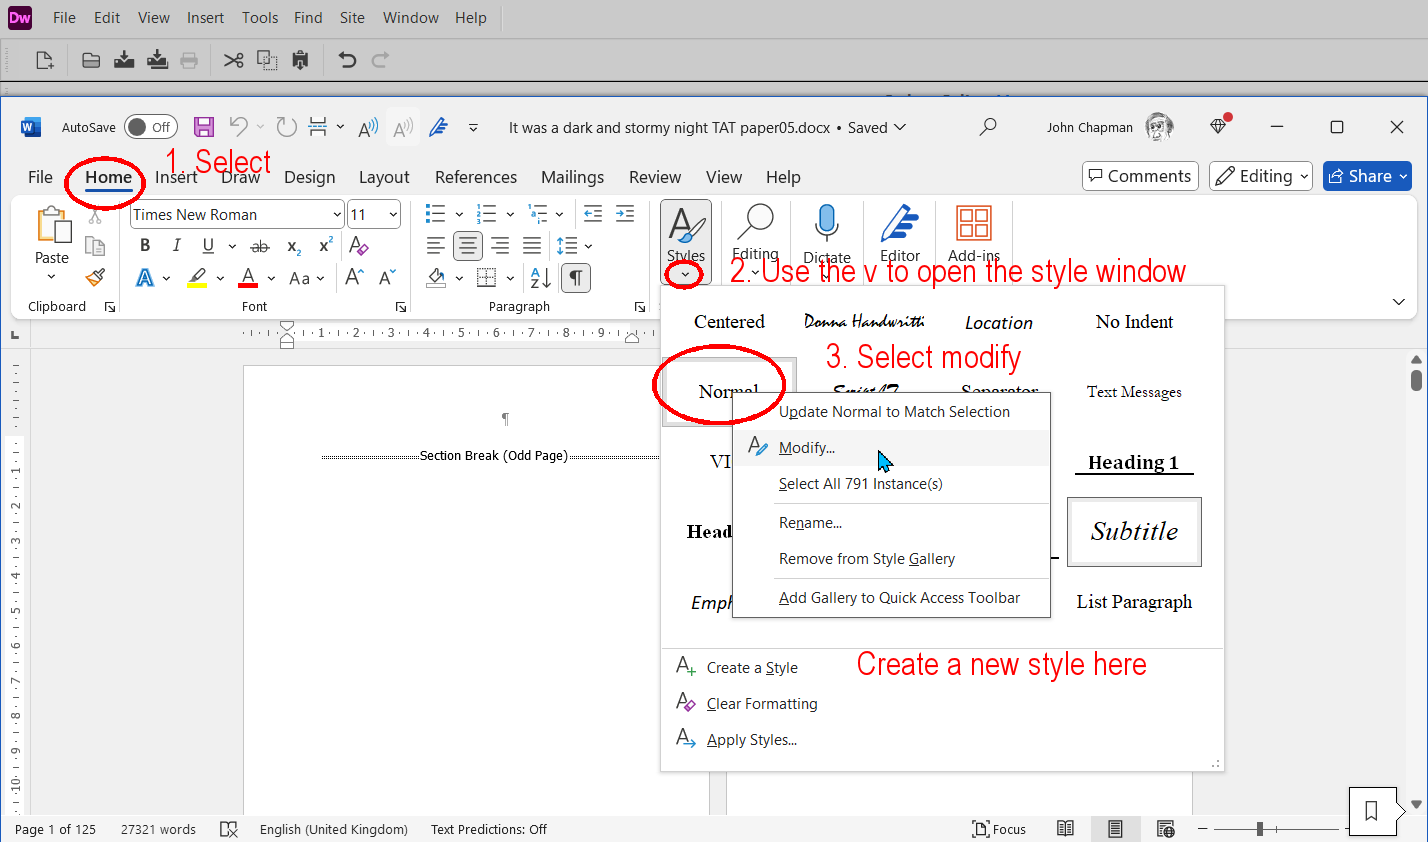Screen dimensions: 1428x842
Task: Click the Format Painter icon
Action: point(96,277)
